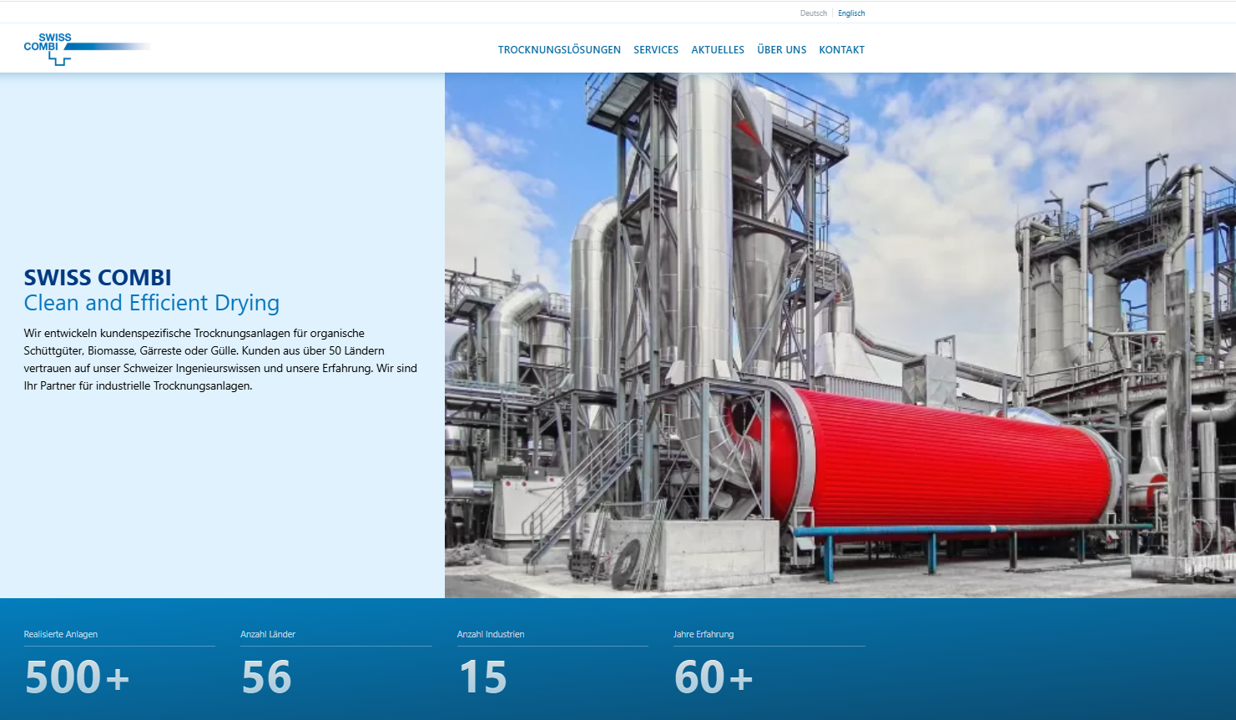Click the SWISS COMBI headline

coord(98,277)
